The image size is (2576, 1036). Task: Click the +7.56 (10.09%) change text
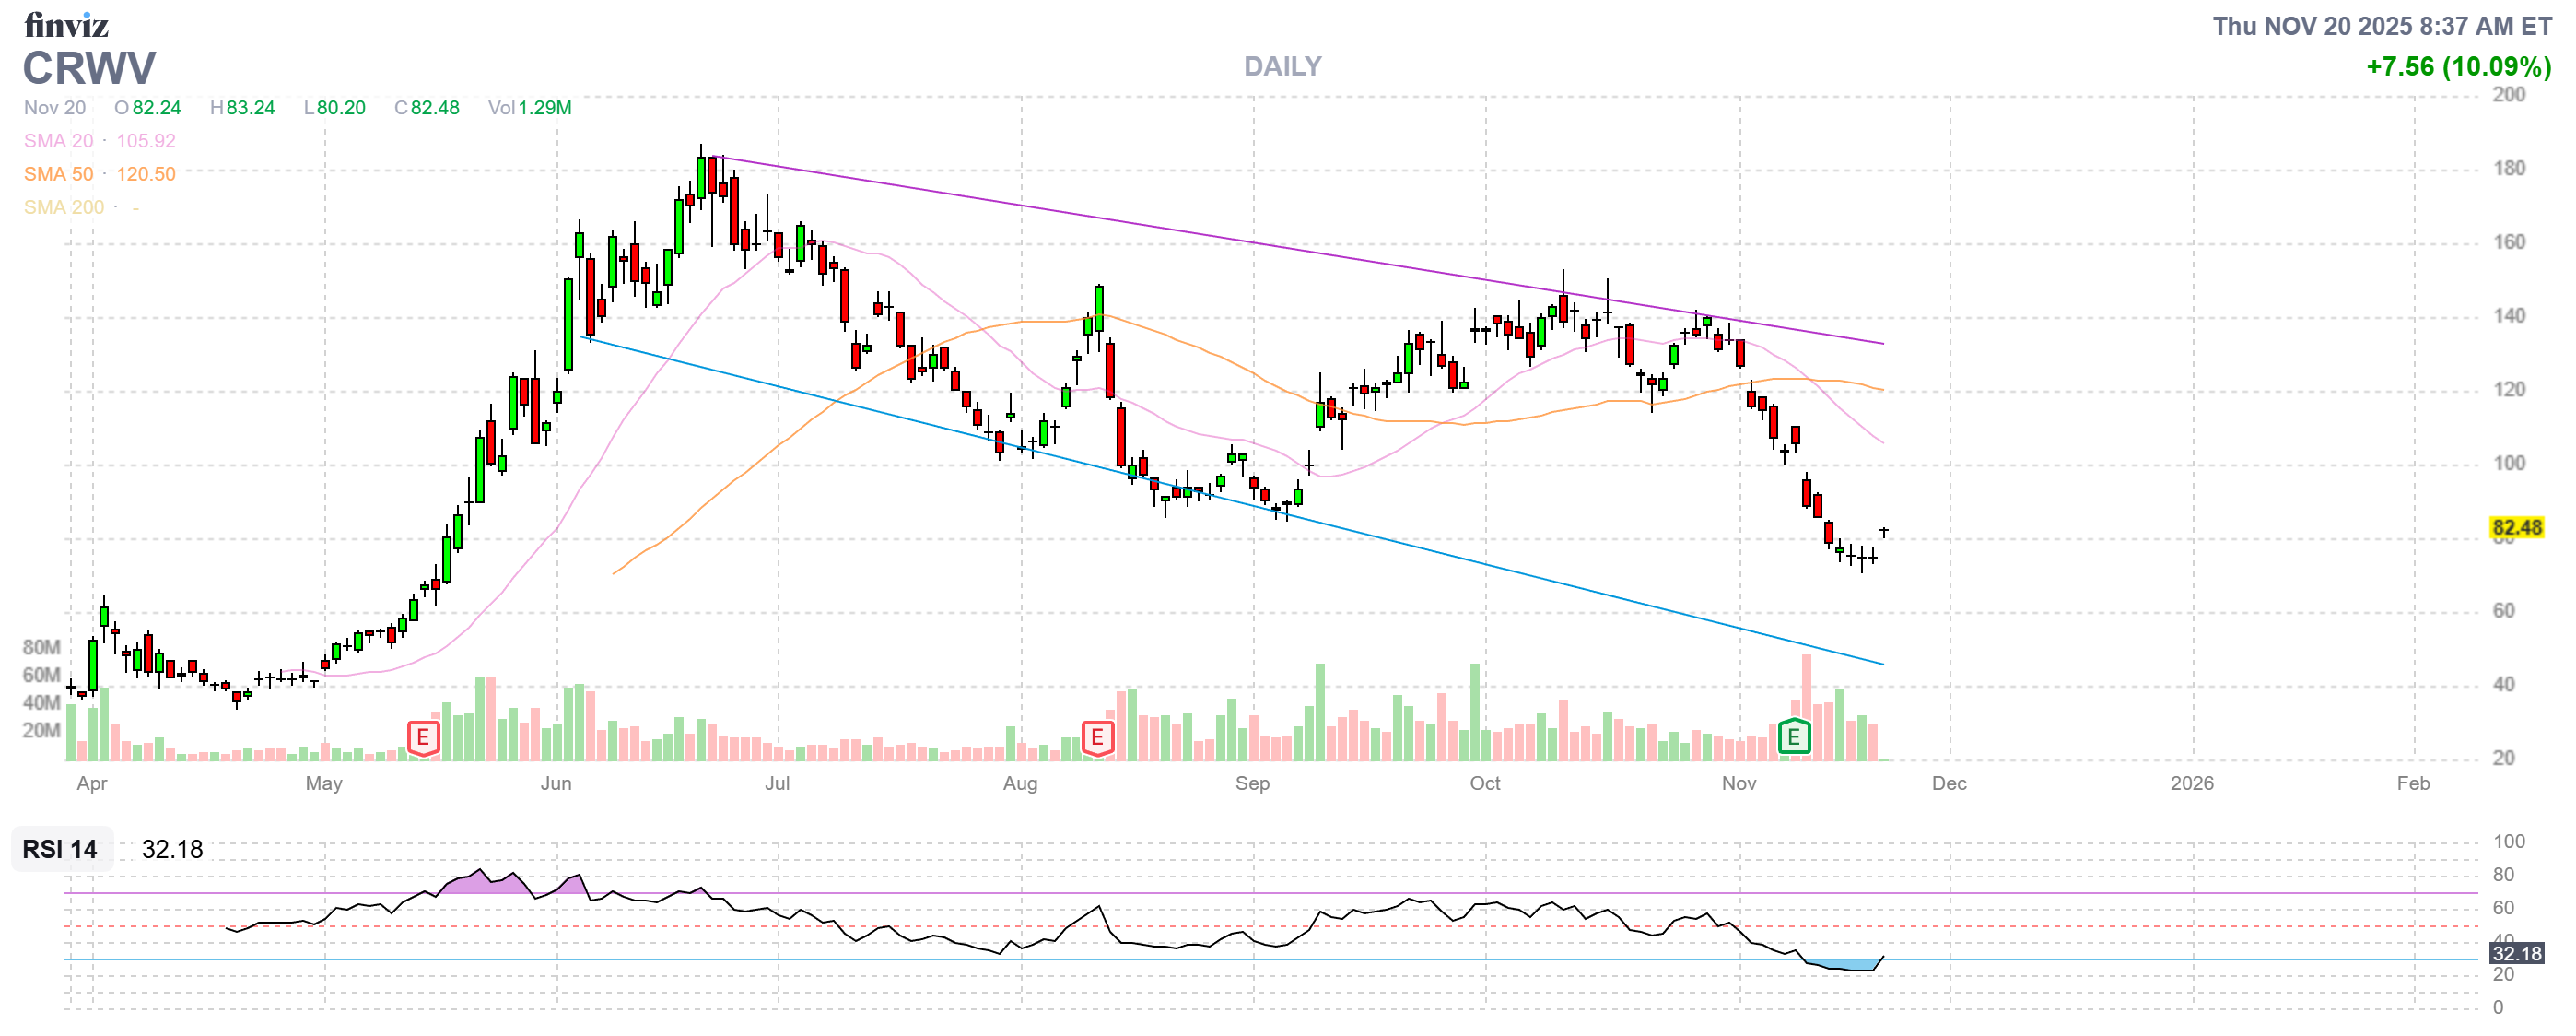click(x=2457, y=66)
